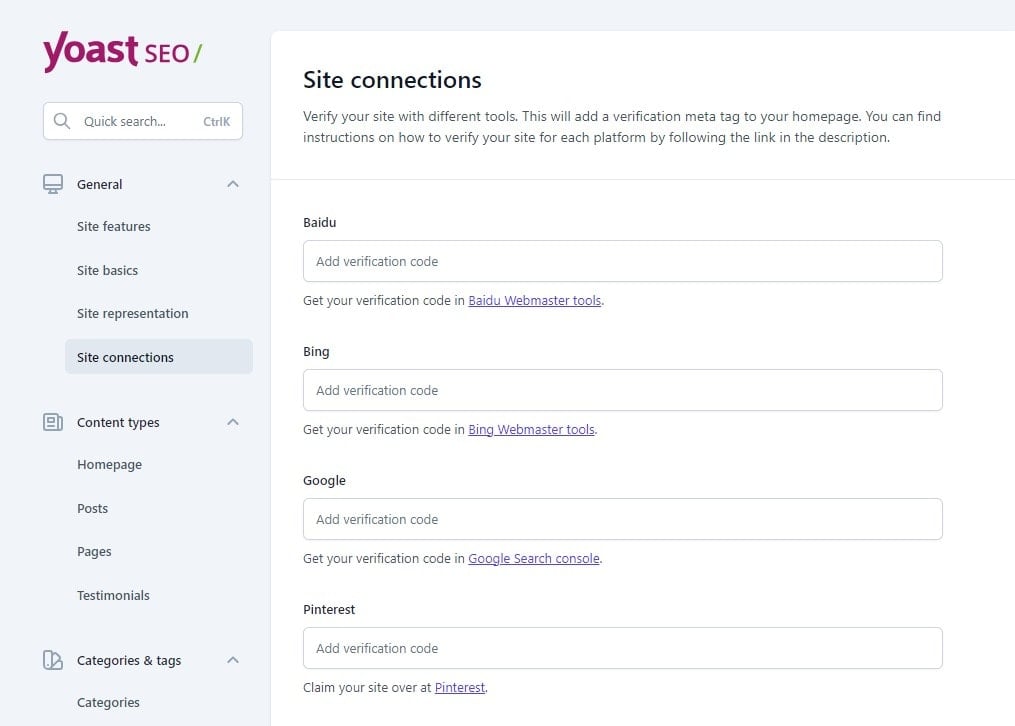This screenshot has width=1015, height=726.
Task: Click the CtrlK shortcut hint
Action: point(216,122)
